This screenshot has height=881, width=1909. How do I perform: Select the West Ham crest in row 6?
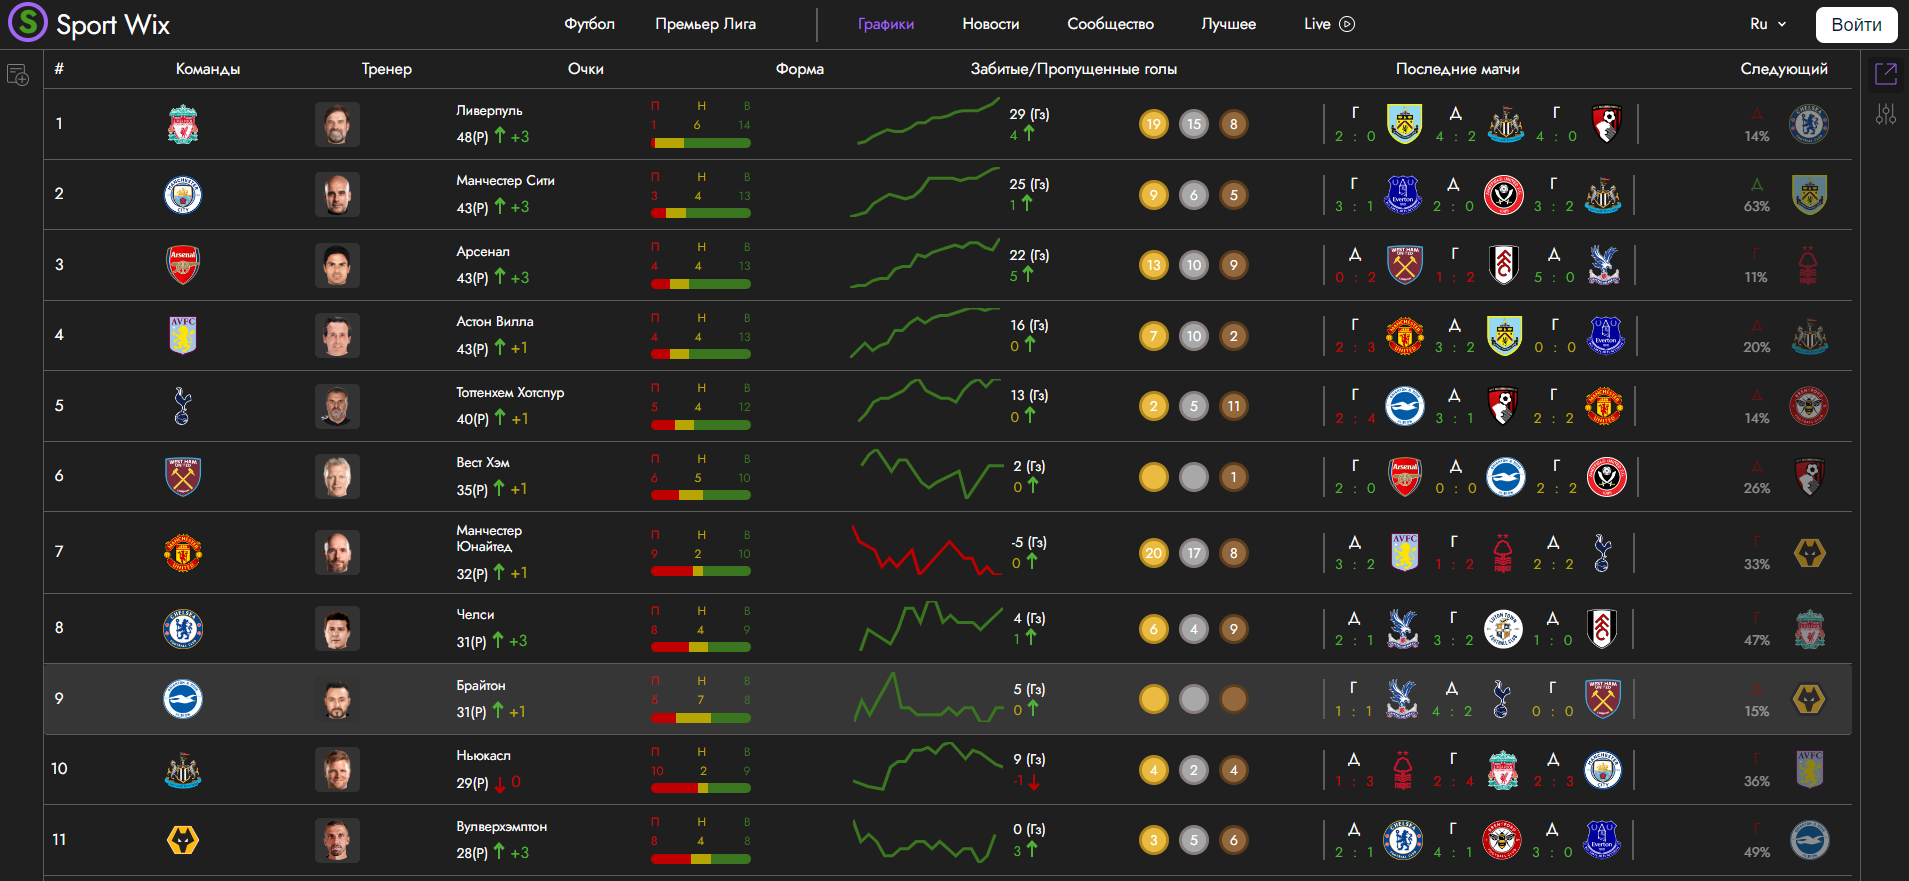183,476
